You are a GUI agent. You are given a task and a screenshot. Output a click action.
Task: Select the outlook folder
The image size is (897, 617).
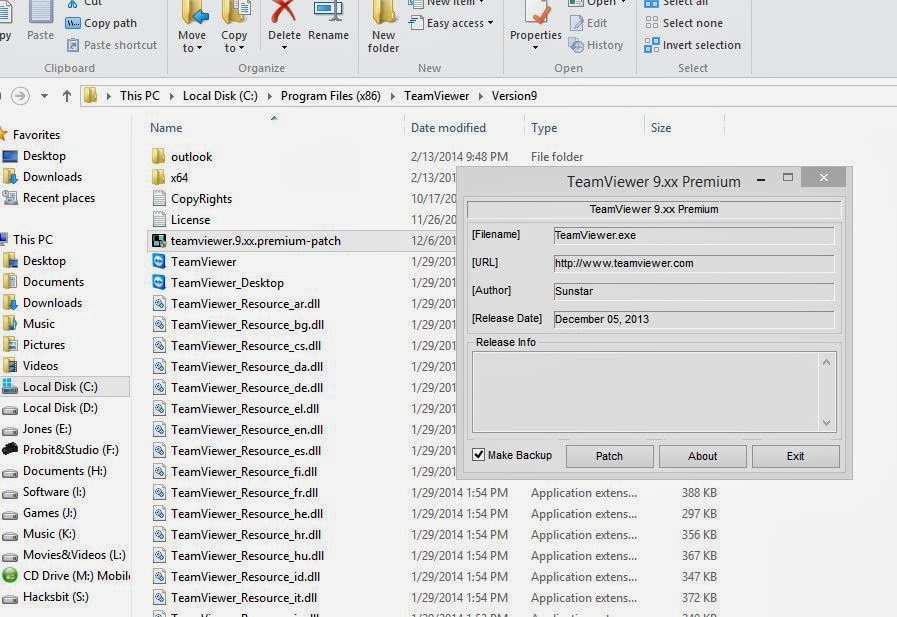point(191,157)
